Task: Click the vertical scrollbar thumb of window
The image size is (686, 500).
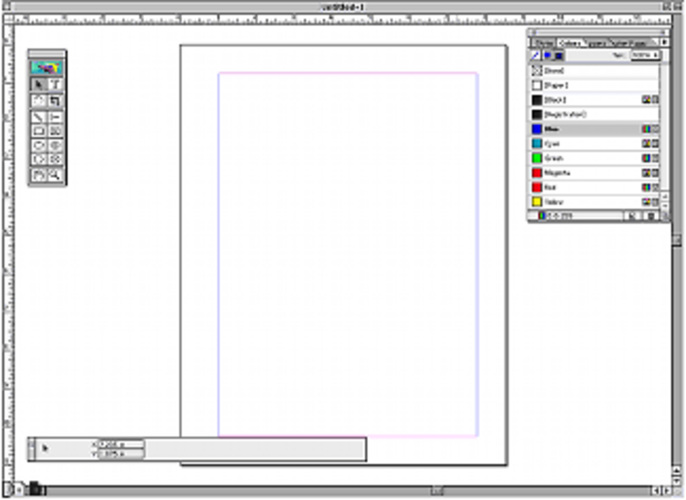Action: (x=676, y=239)
